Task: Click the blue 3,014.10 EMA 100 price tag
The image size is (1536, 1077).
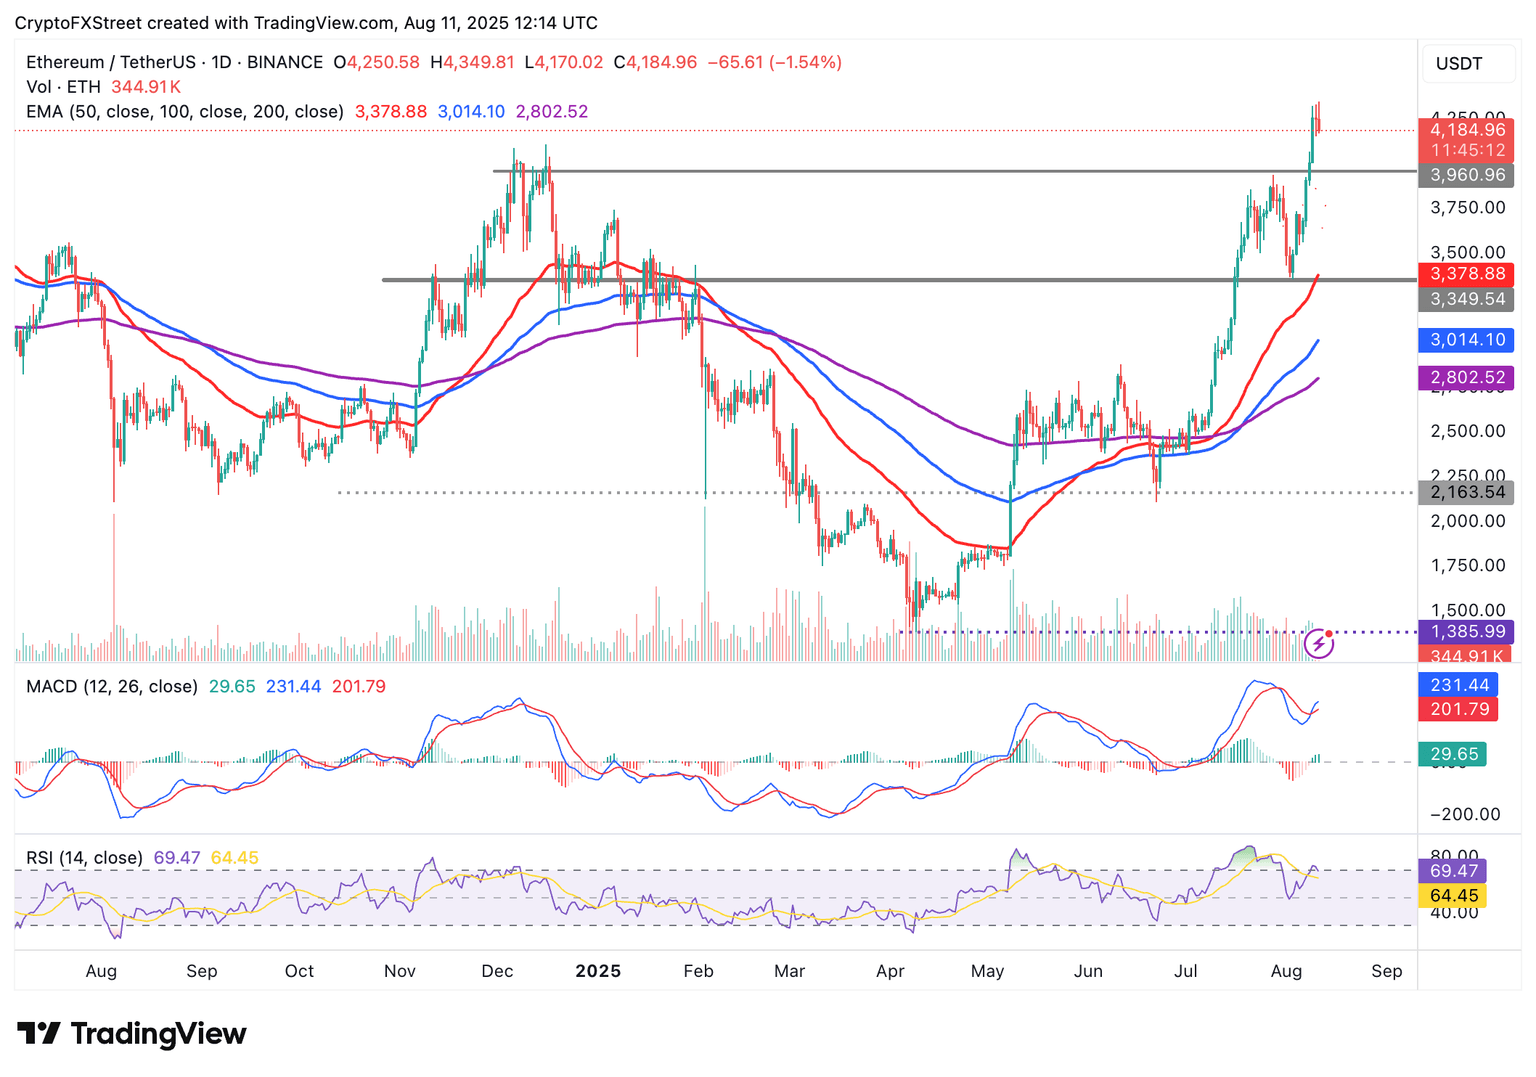Action: [x=1466, y=340]
